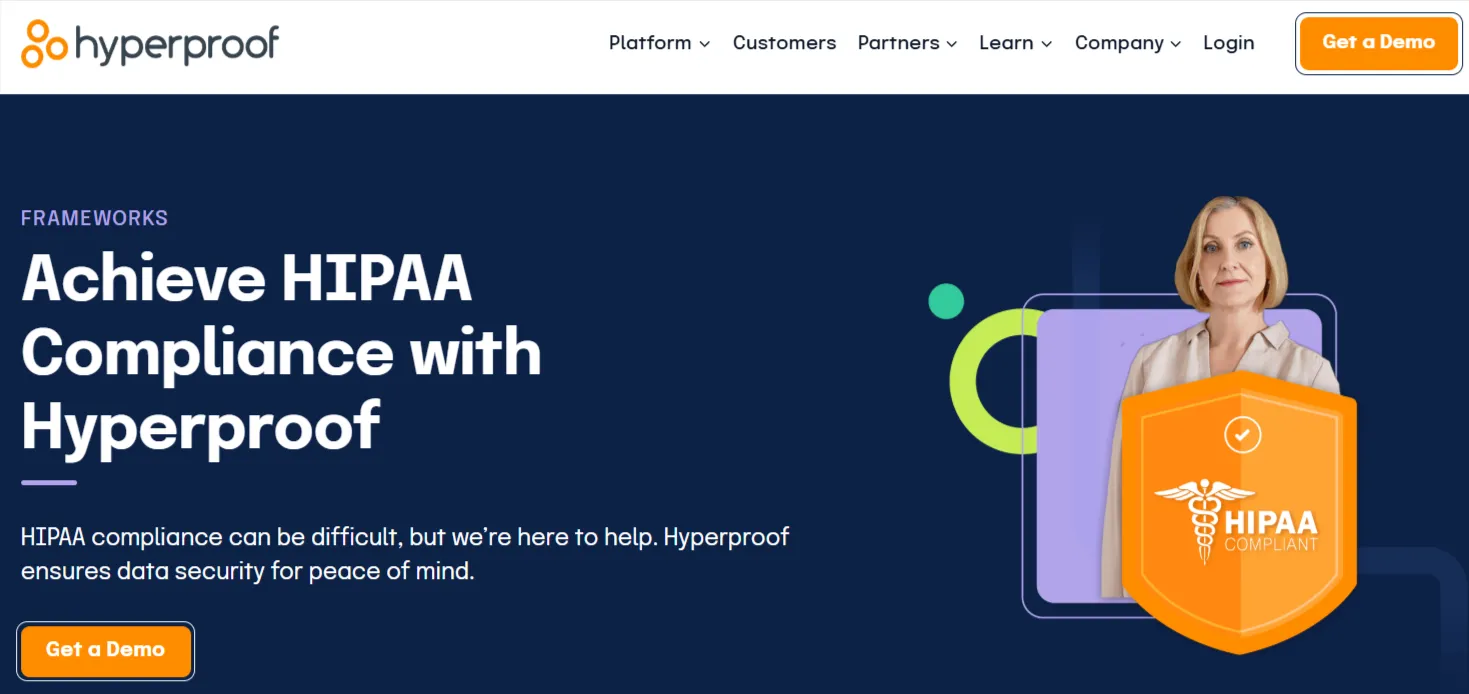1469x694 pixels.
Task: Click the orange HIPAA Compliant shield badge
Action: [1238, 512]
